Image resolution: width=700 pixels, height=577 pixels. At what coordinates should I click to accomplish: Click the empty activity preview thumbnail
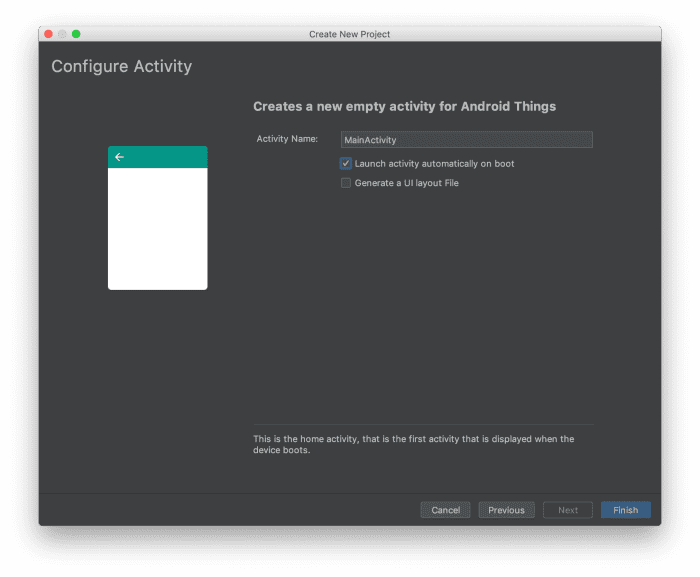[158, 218]
